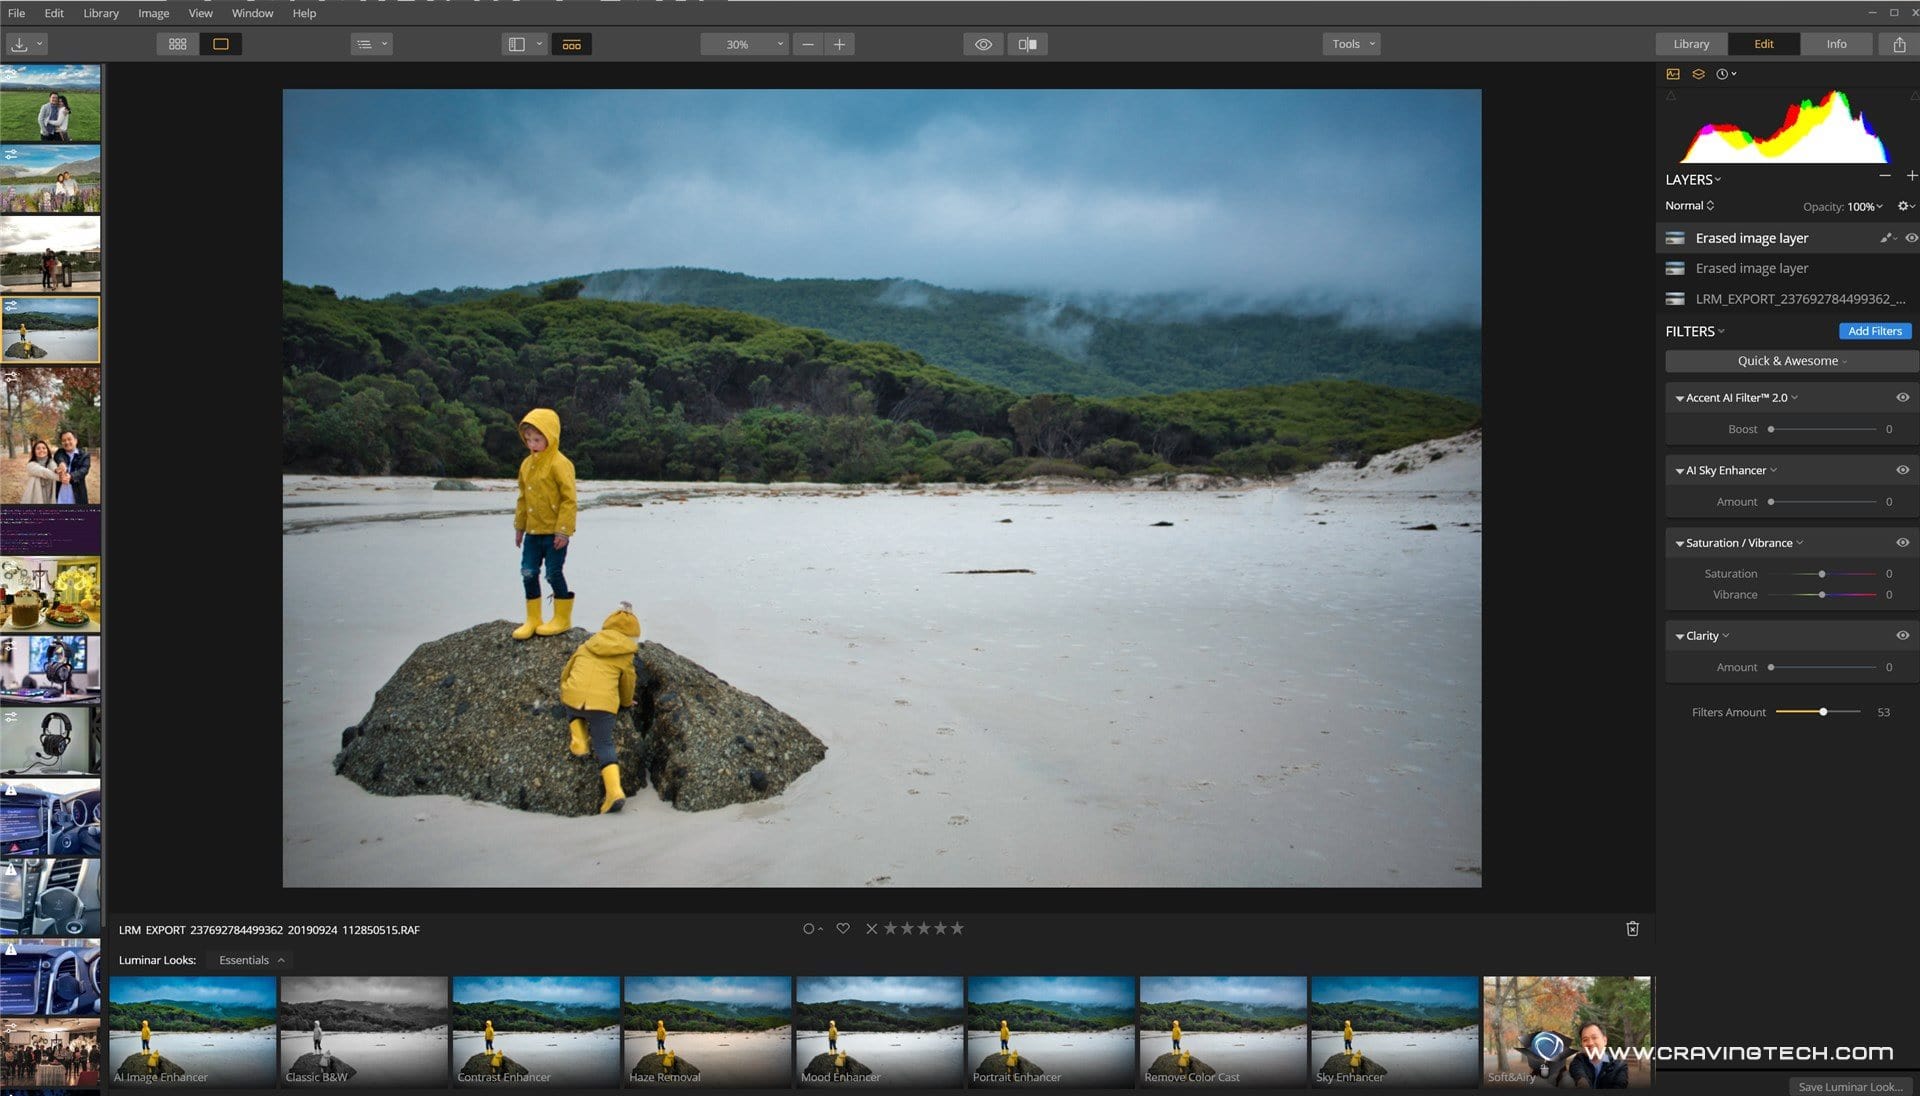The width and height of the screenshot is (1920, 1096).
Task: Select the LRM_EXPORT base layer
Action: pyautogui.click(x=1787, y=299)
